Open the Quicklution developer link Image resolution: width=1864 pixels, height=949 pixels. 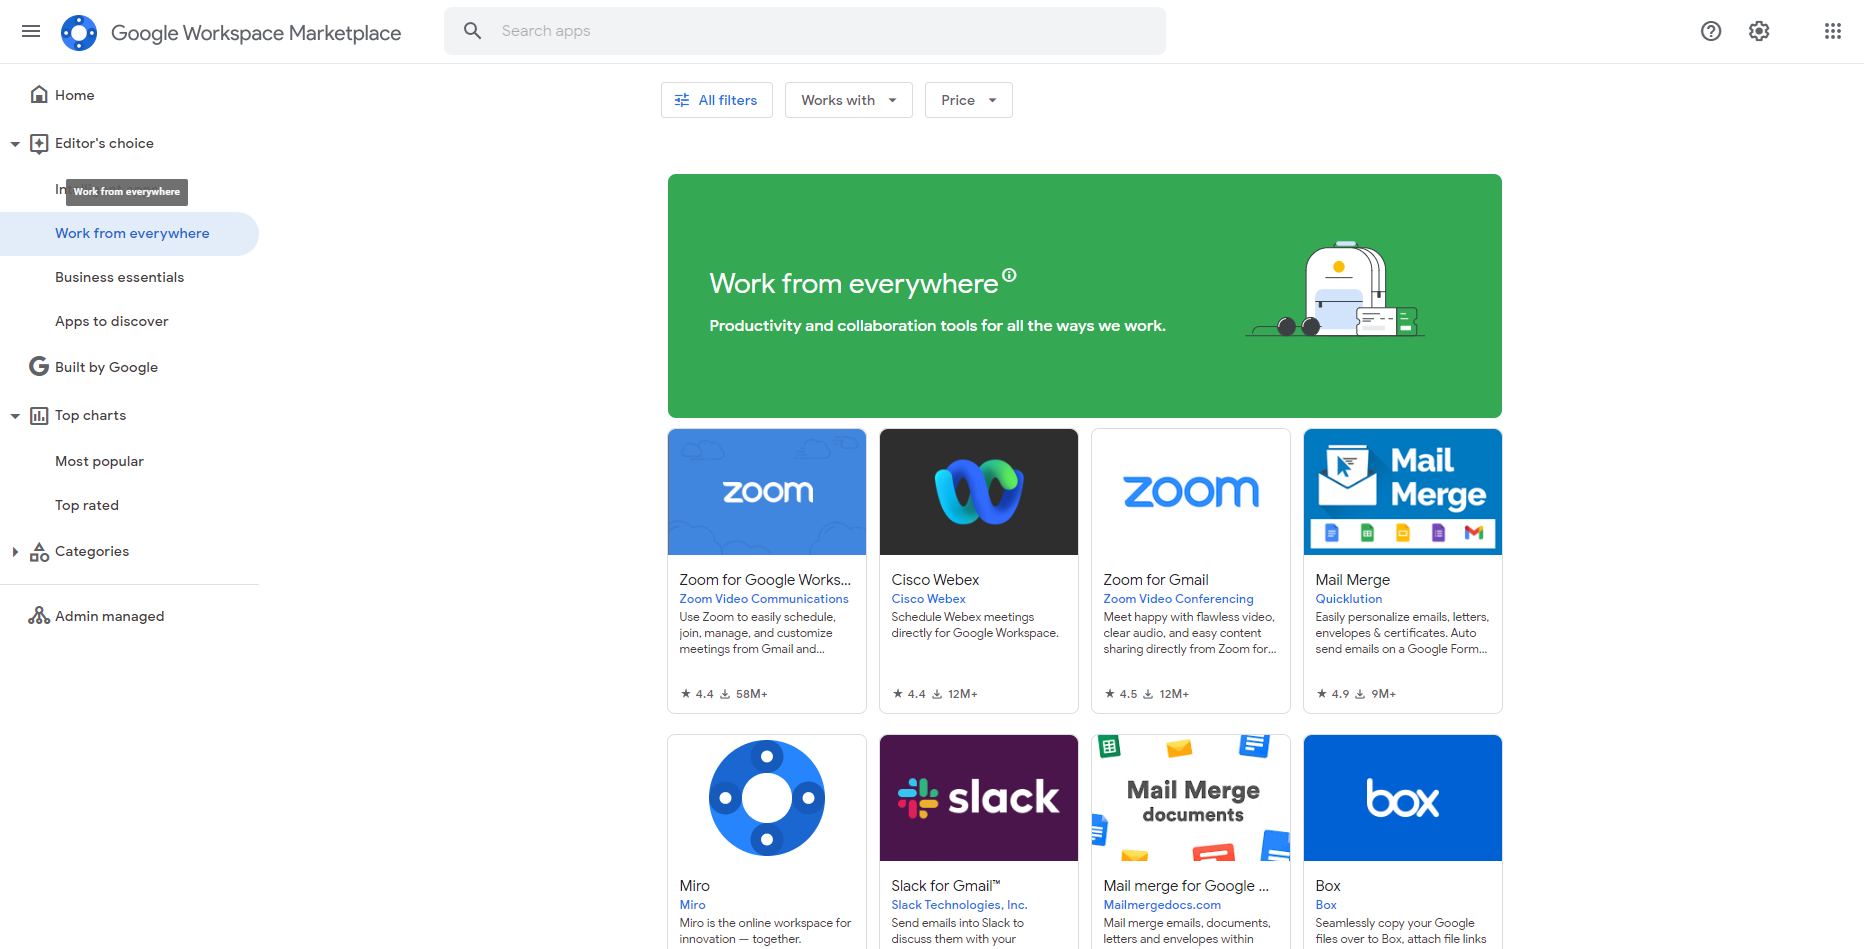tap(1349, 599)
